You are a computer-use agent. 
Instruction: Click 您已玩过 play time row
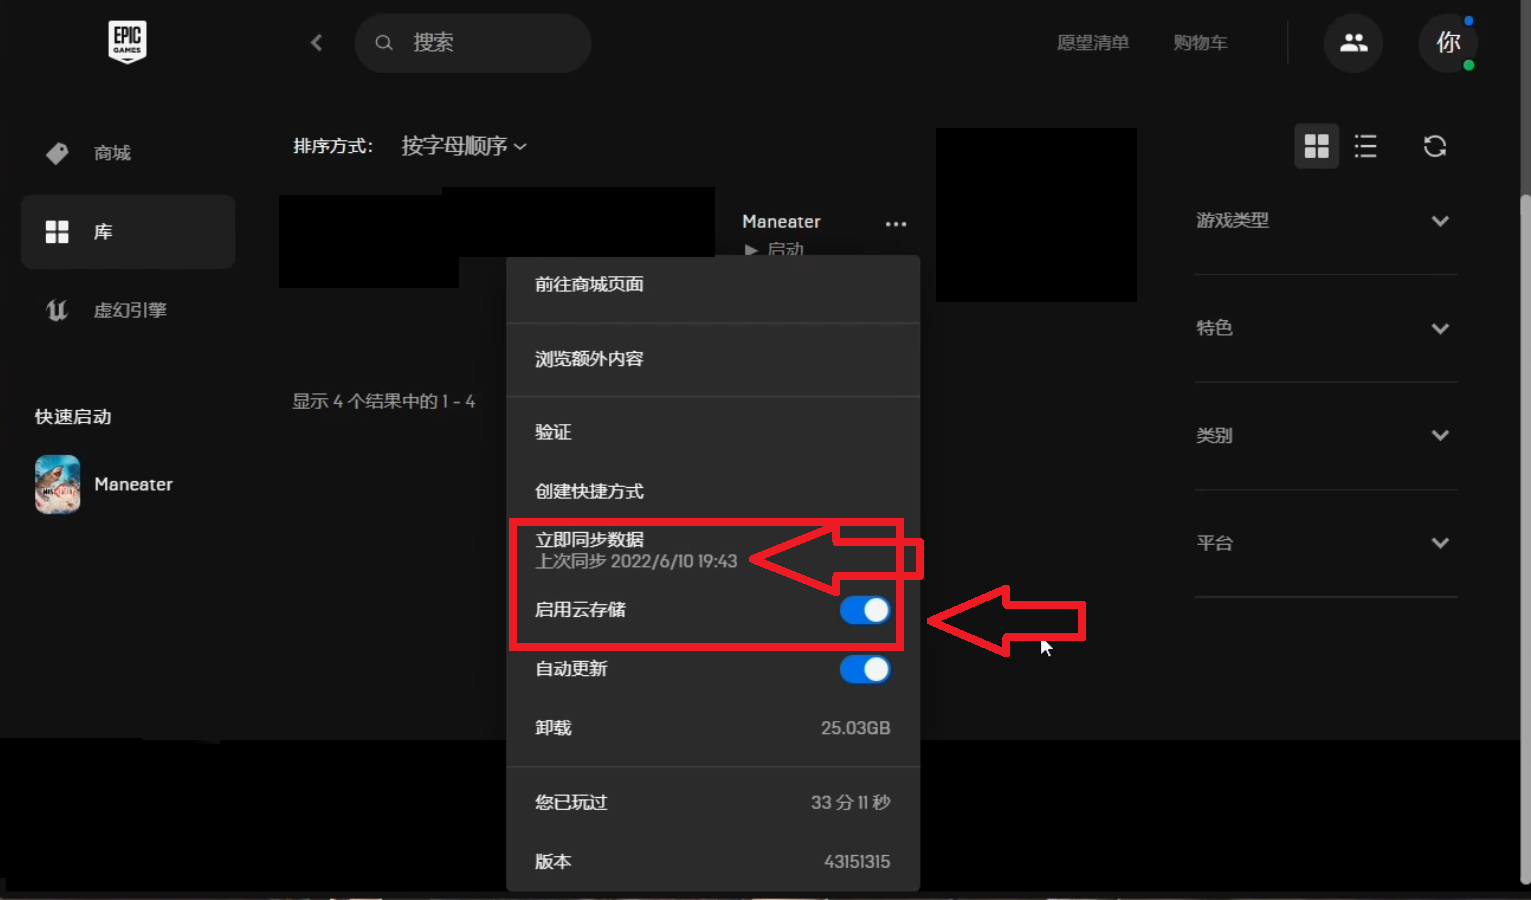pyautogui.click(x=713, y=802)
